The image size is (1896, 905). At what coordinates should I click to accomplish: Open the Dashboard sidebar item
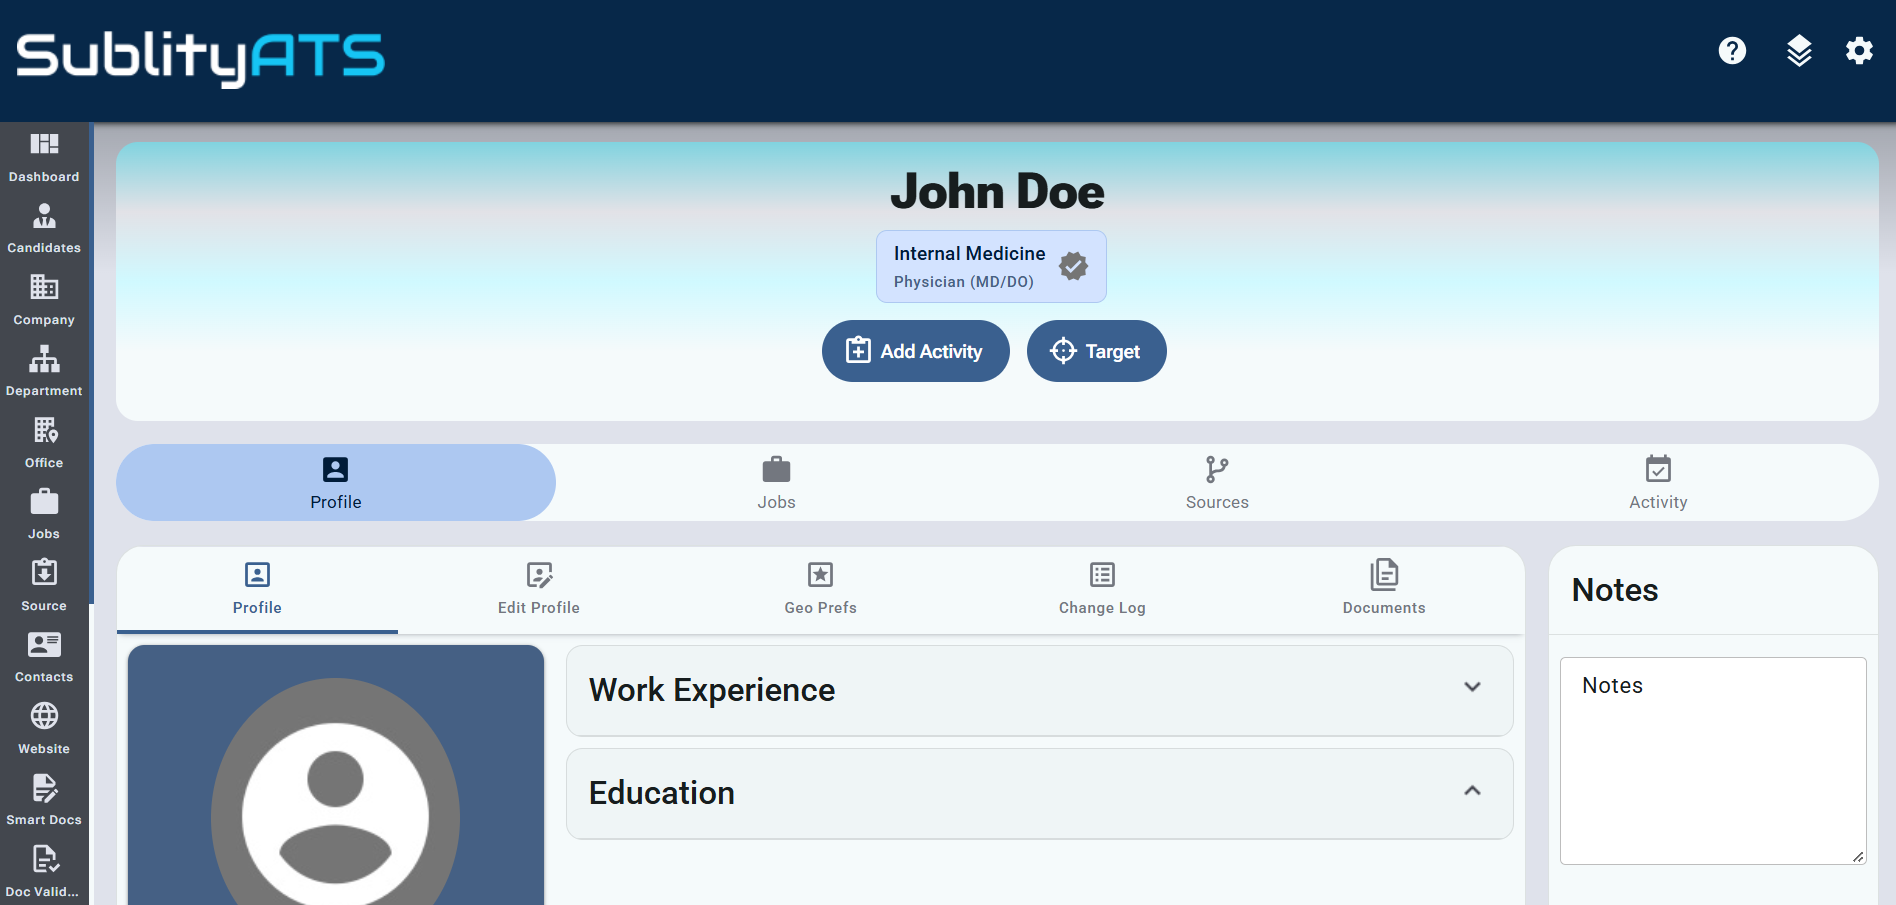tap(44, 158)
